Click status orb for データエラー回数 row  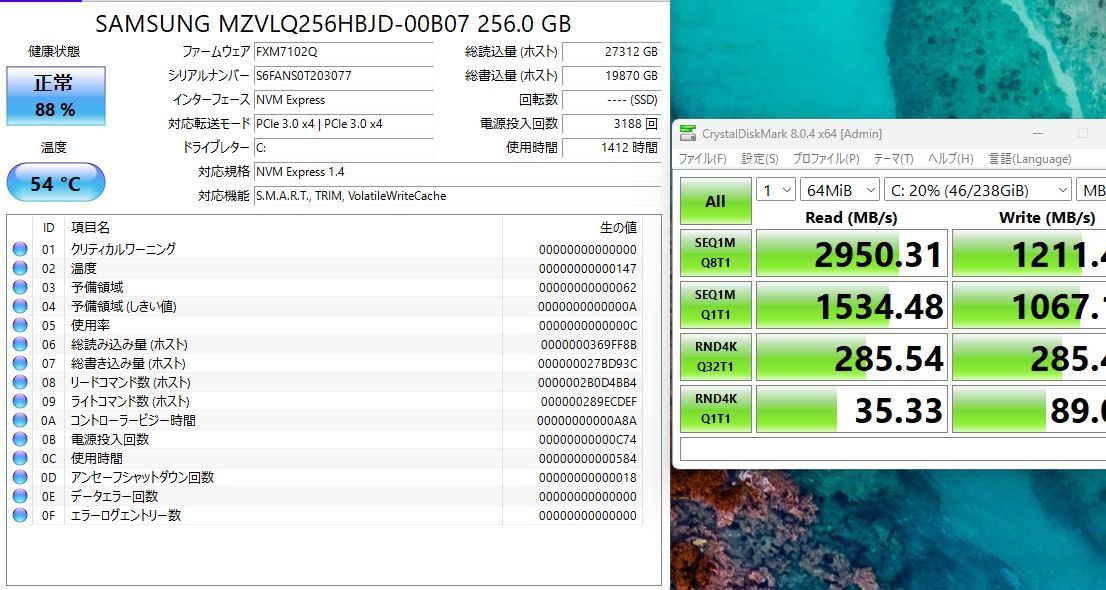(x=20, y=497)
